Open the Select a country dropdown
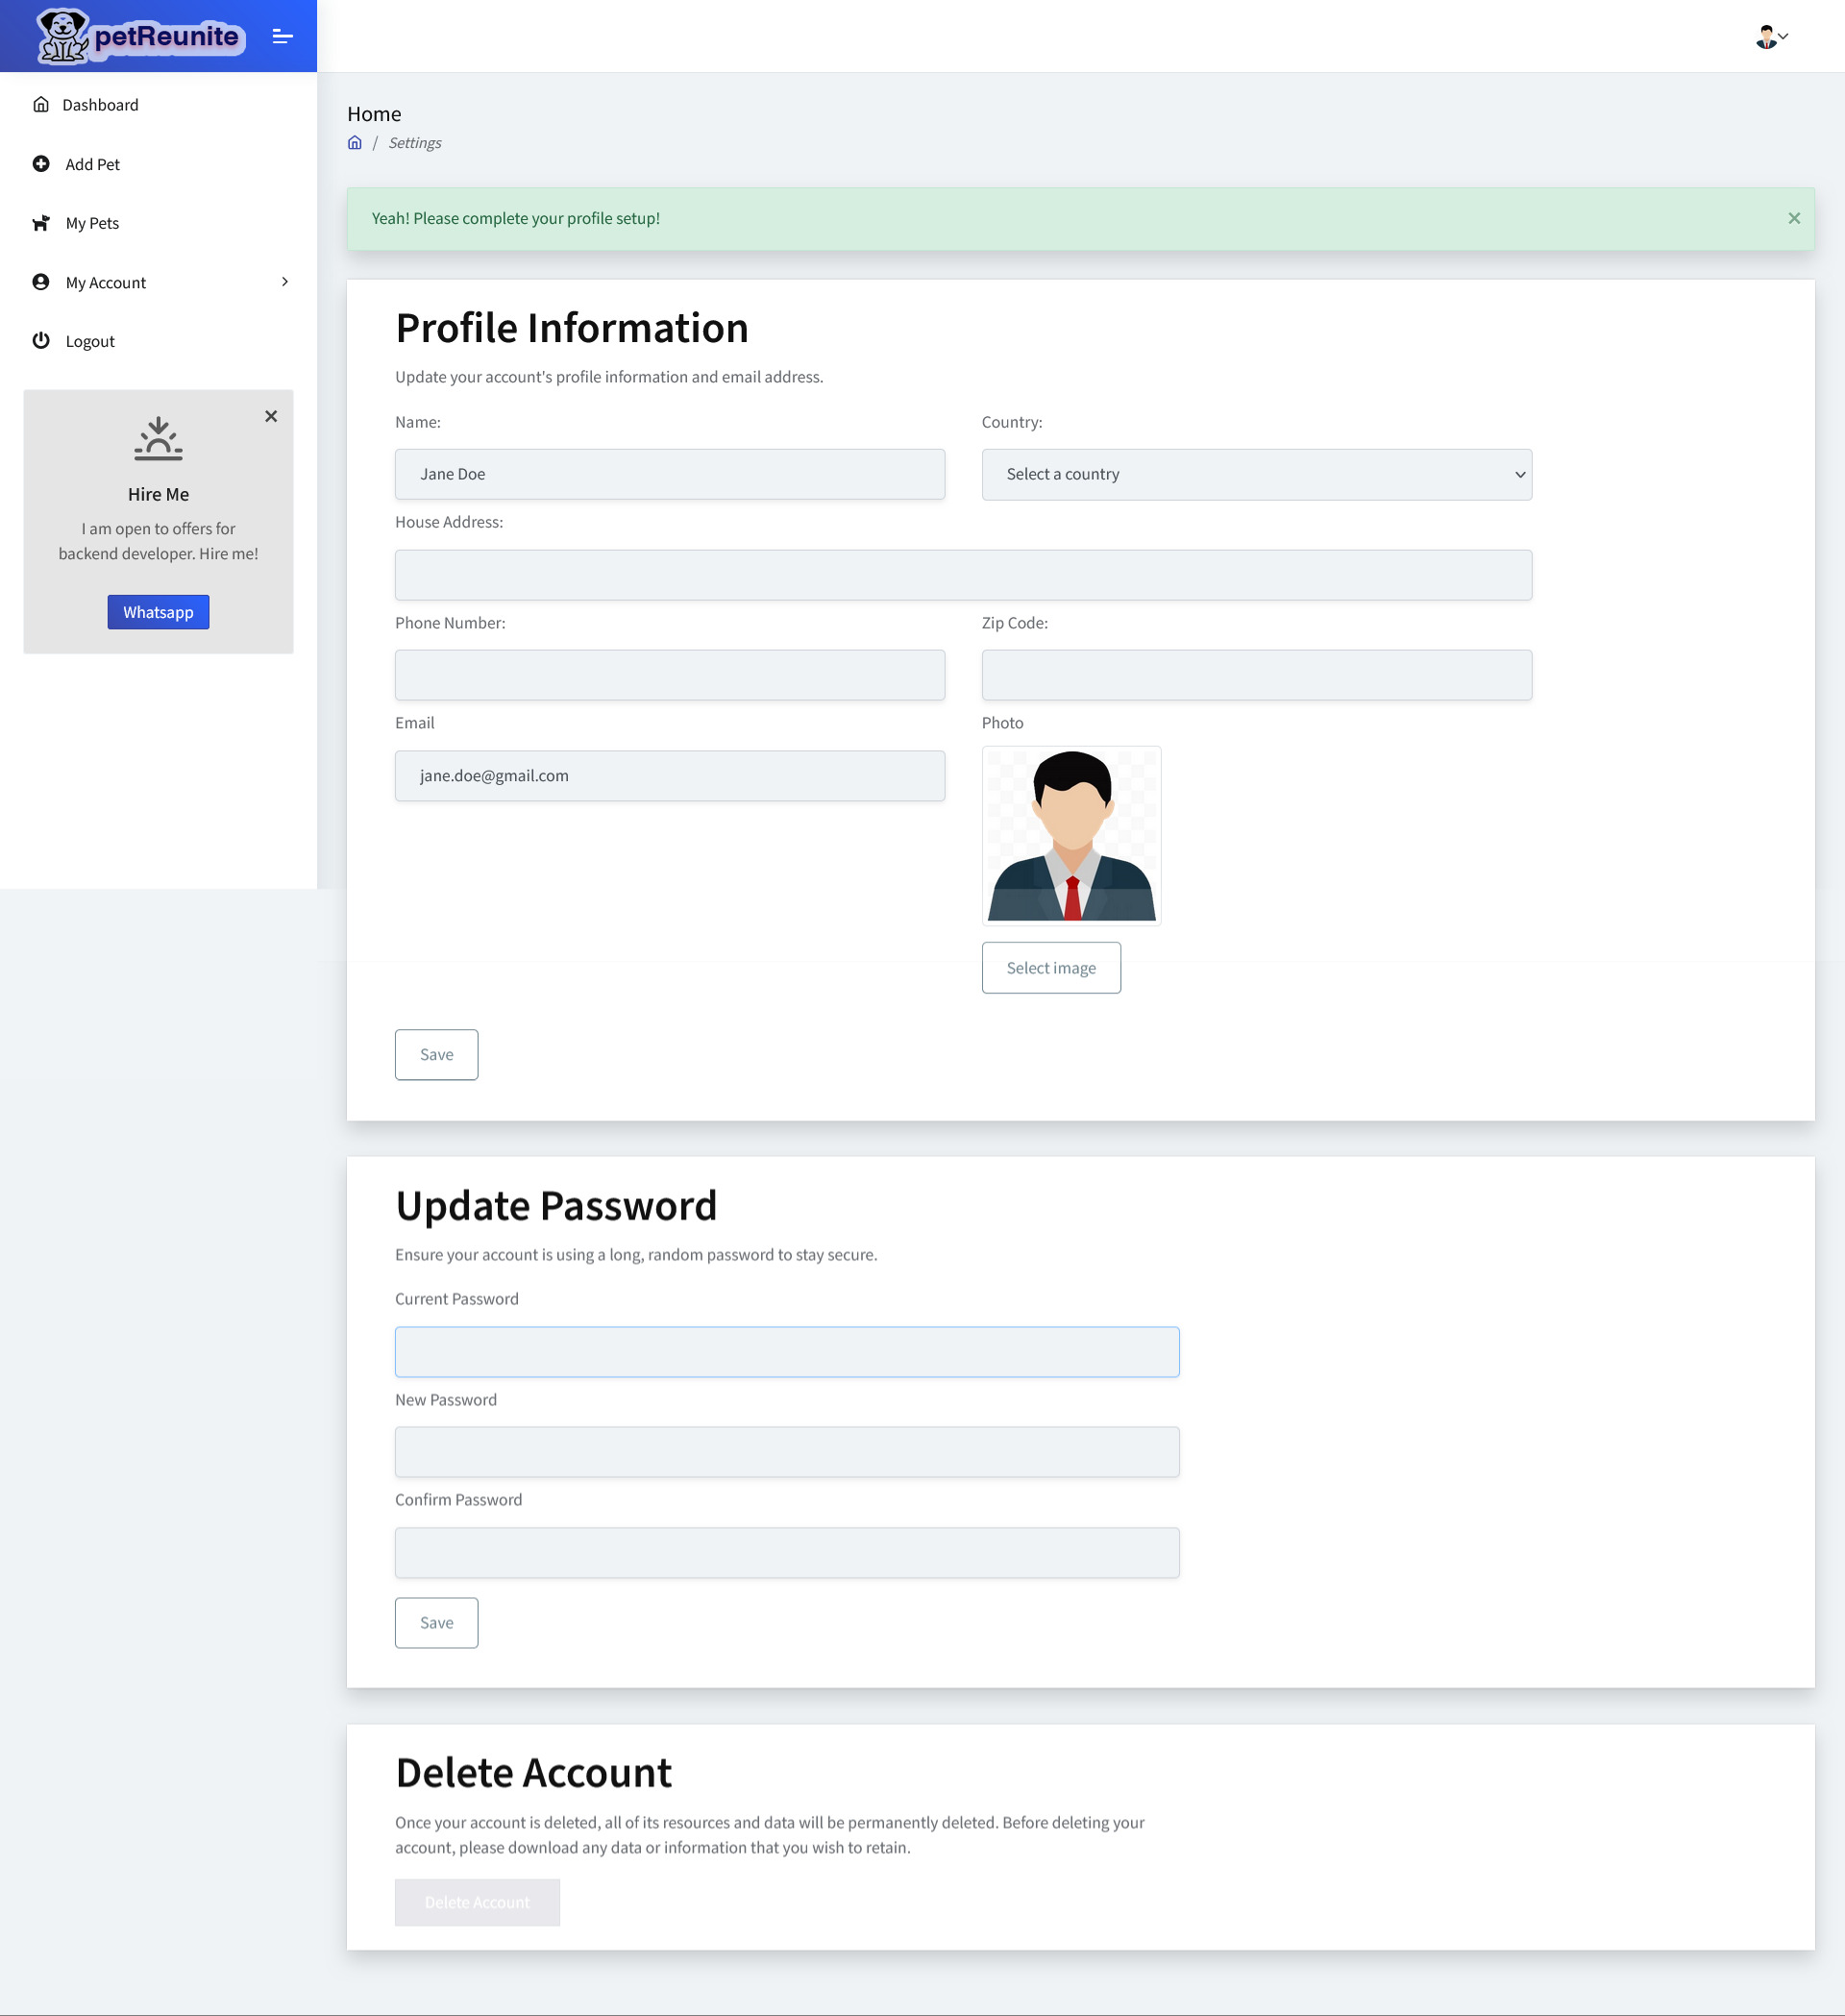Viewport: 1845px width, 2016px height. [x=1256, y=474]
